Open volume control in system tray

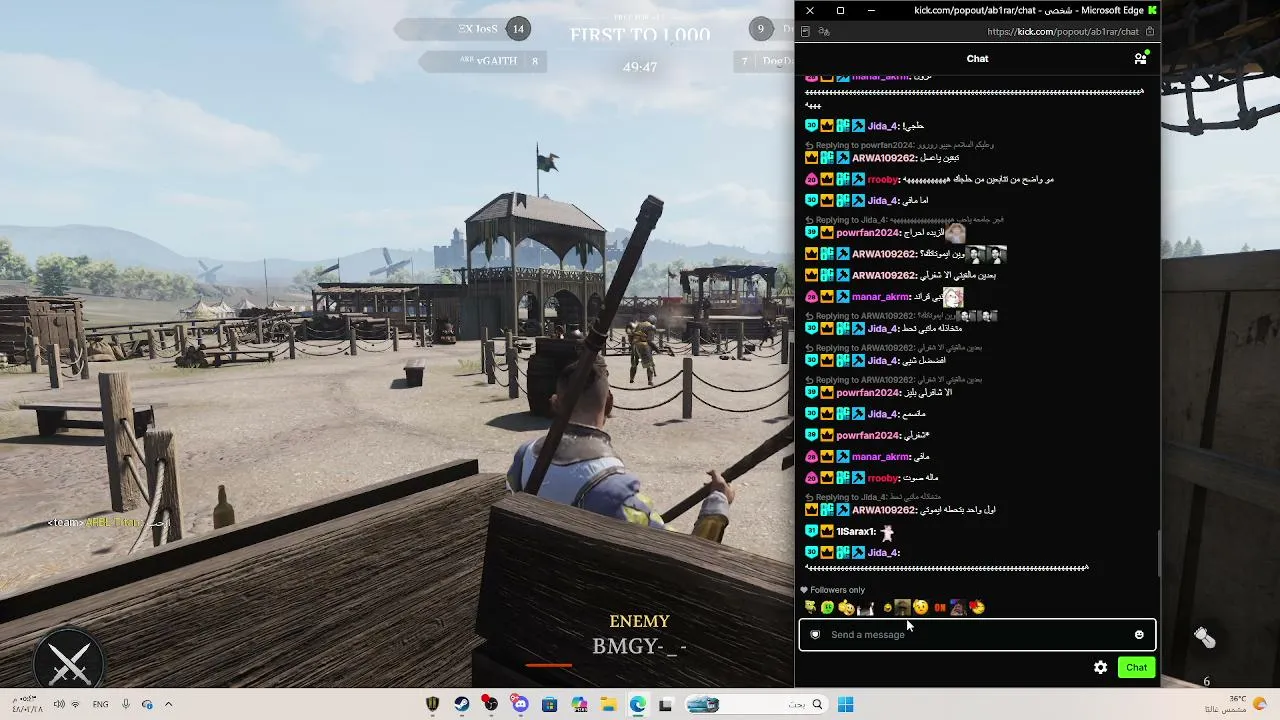59,705
